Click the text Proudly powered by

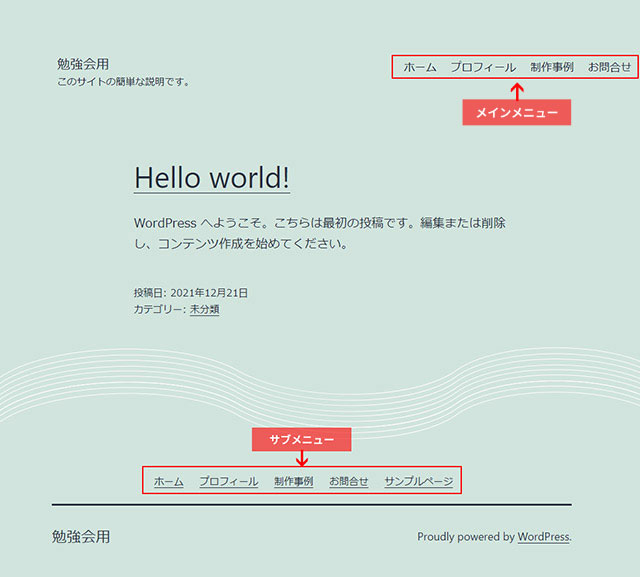pyautogui.click(x=466, y=537)
